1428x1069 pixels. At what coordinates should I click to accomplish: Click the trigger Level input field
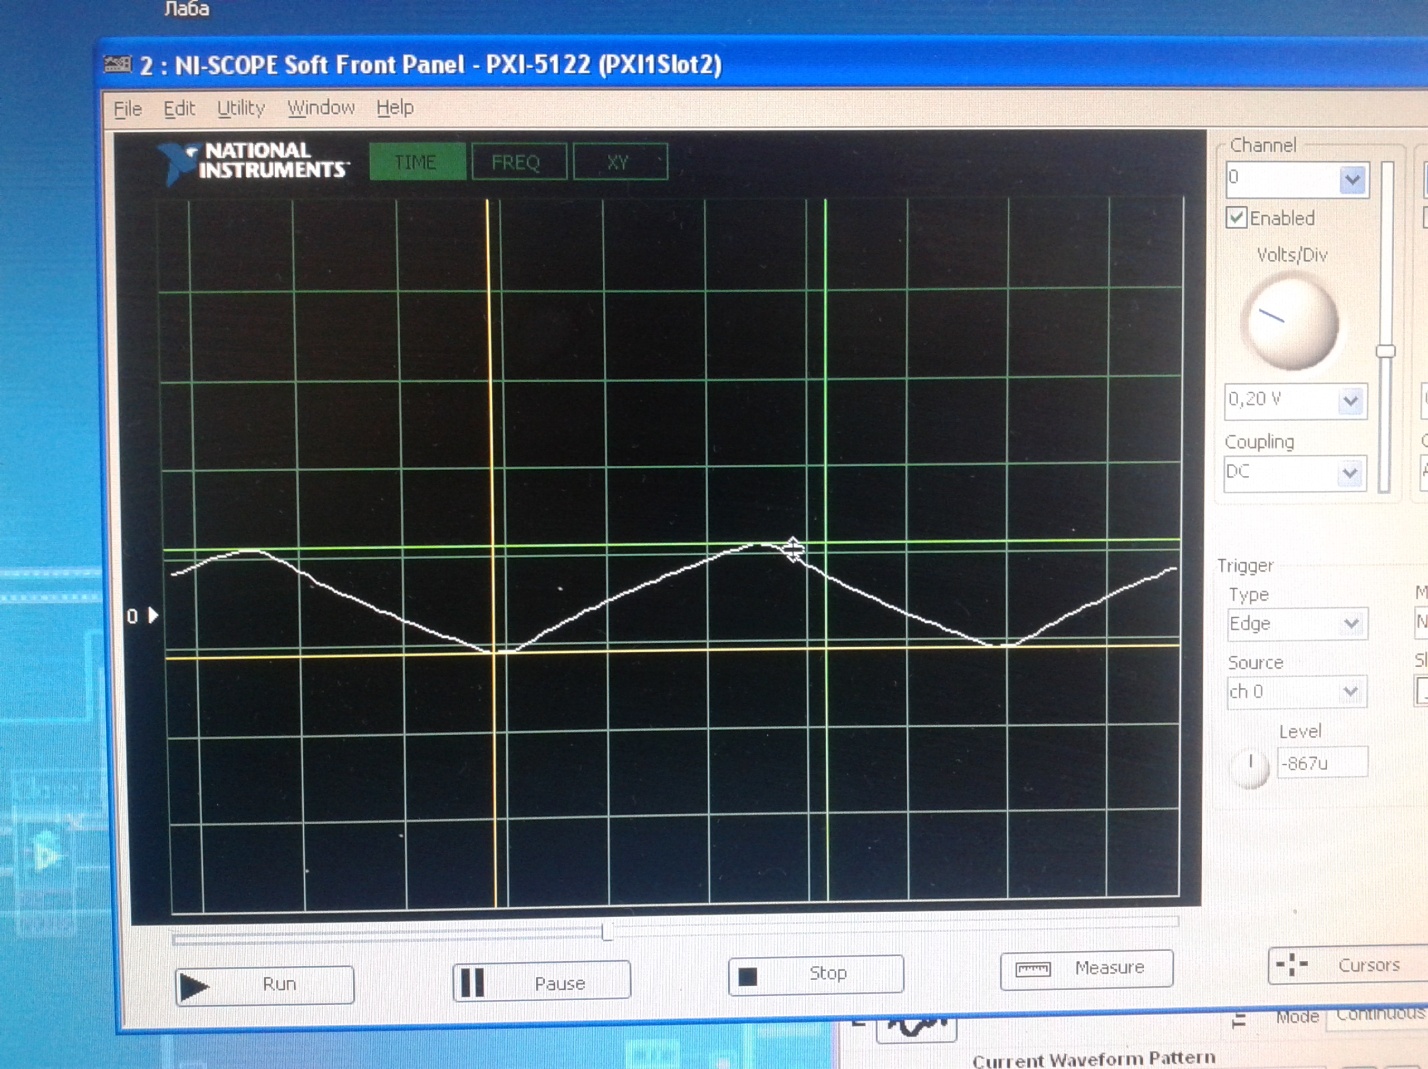click(x=1321, y=763)
